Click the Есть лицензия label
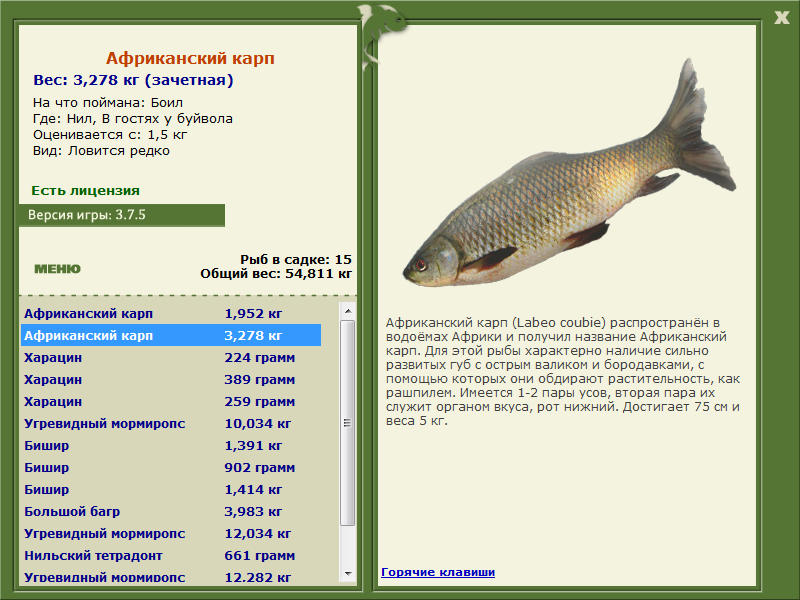 tap(85, 190)
